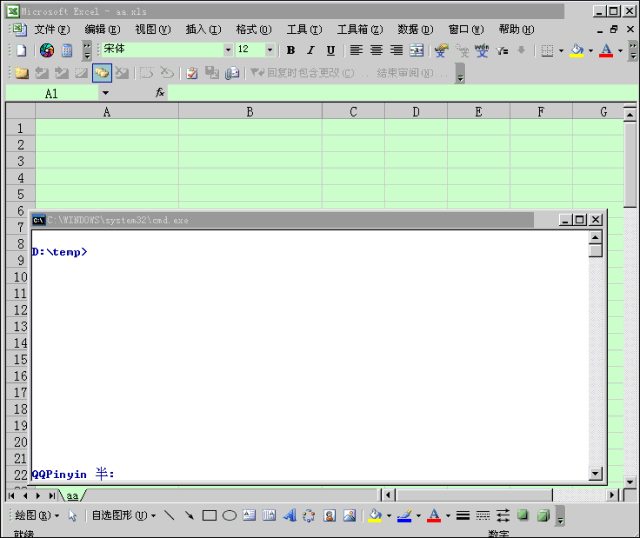Select the Line drawing tool
640x538 pixels.
(x=169, y=516)
